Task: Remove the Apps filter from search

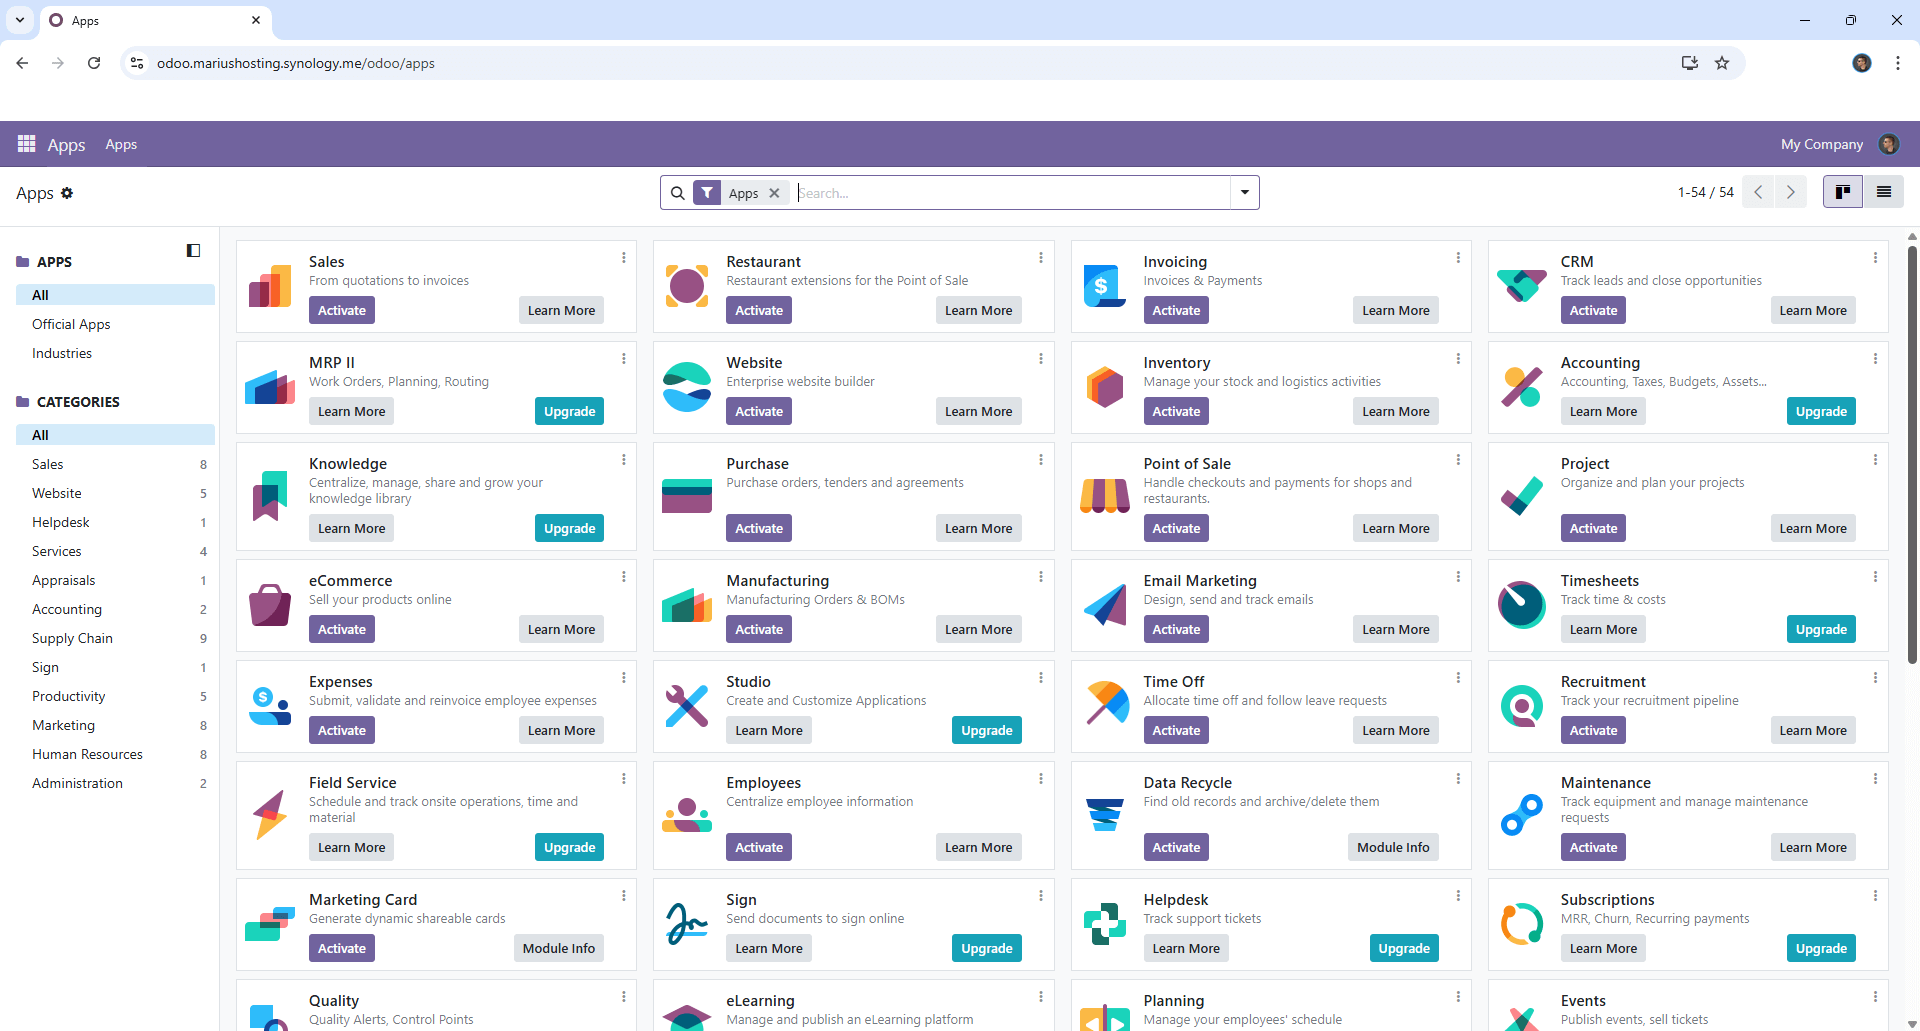Action: point(774,193)
